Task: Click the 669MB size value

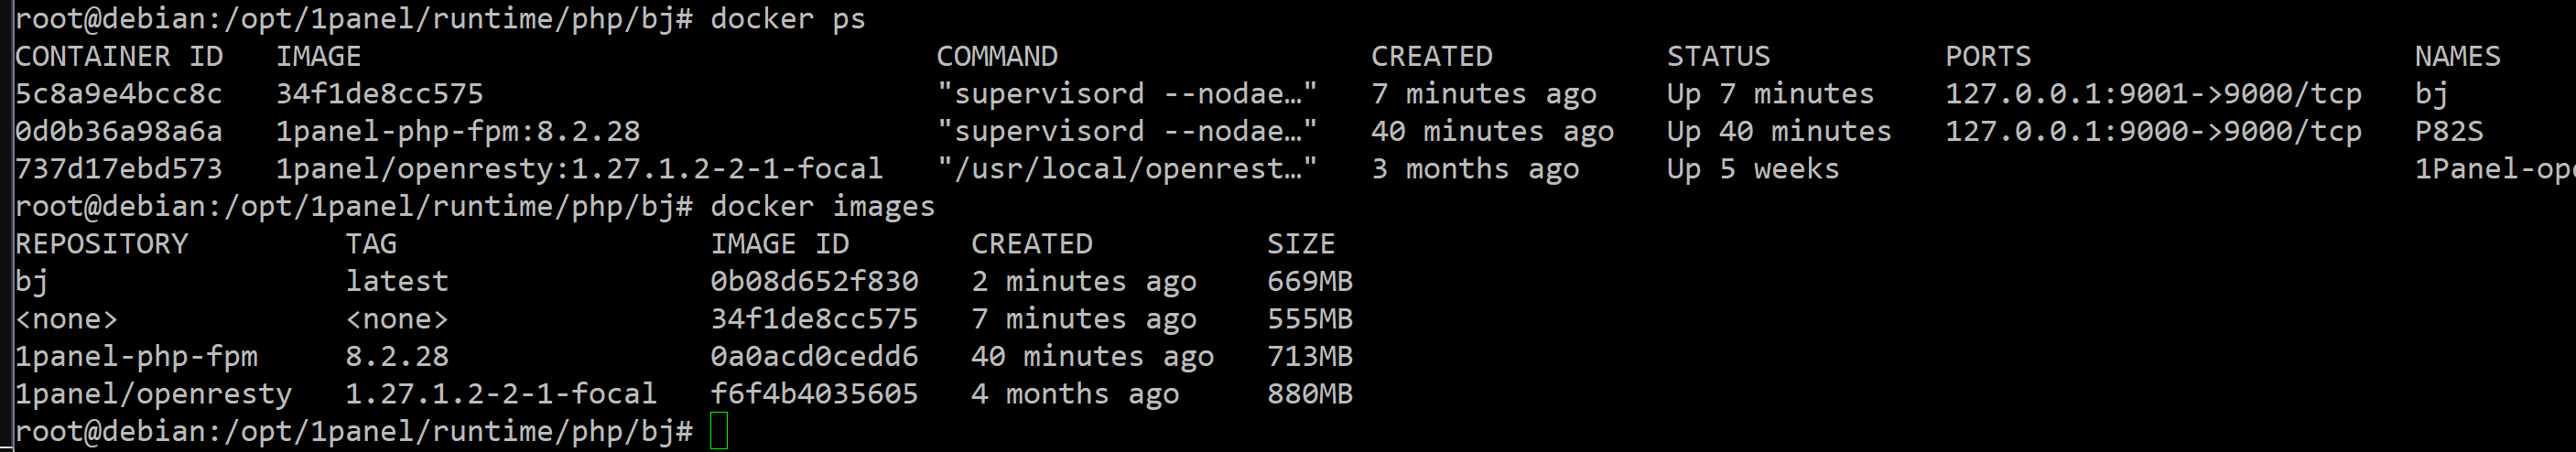Action: click(x=1309, y=282)
